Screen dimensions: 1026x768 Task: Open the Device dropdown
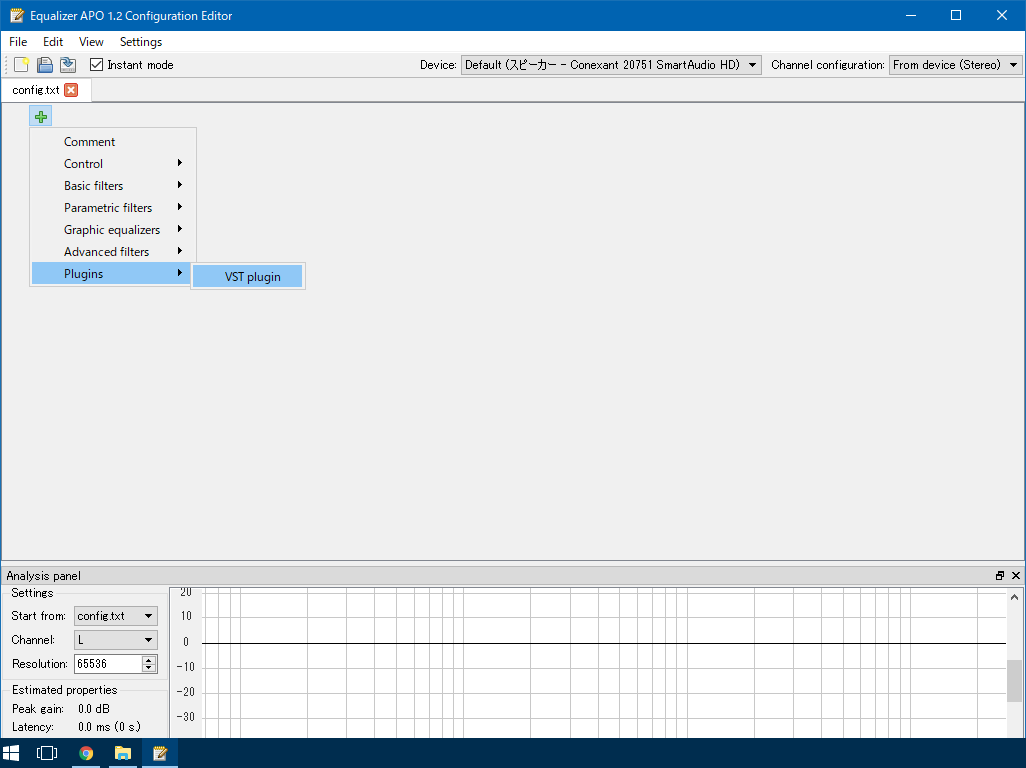[611, 65]
